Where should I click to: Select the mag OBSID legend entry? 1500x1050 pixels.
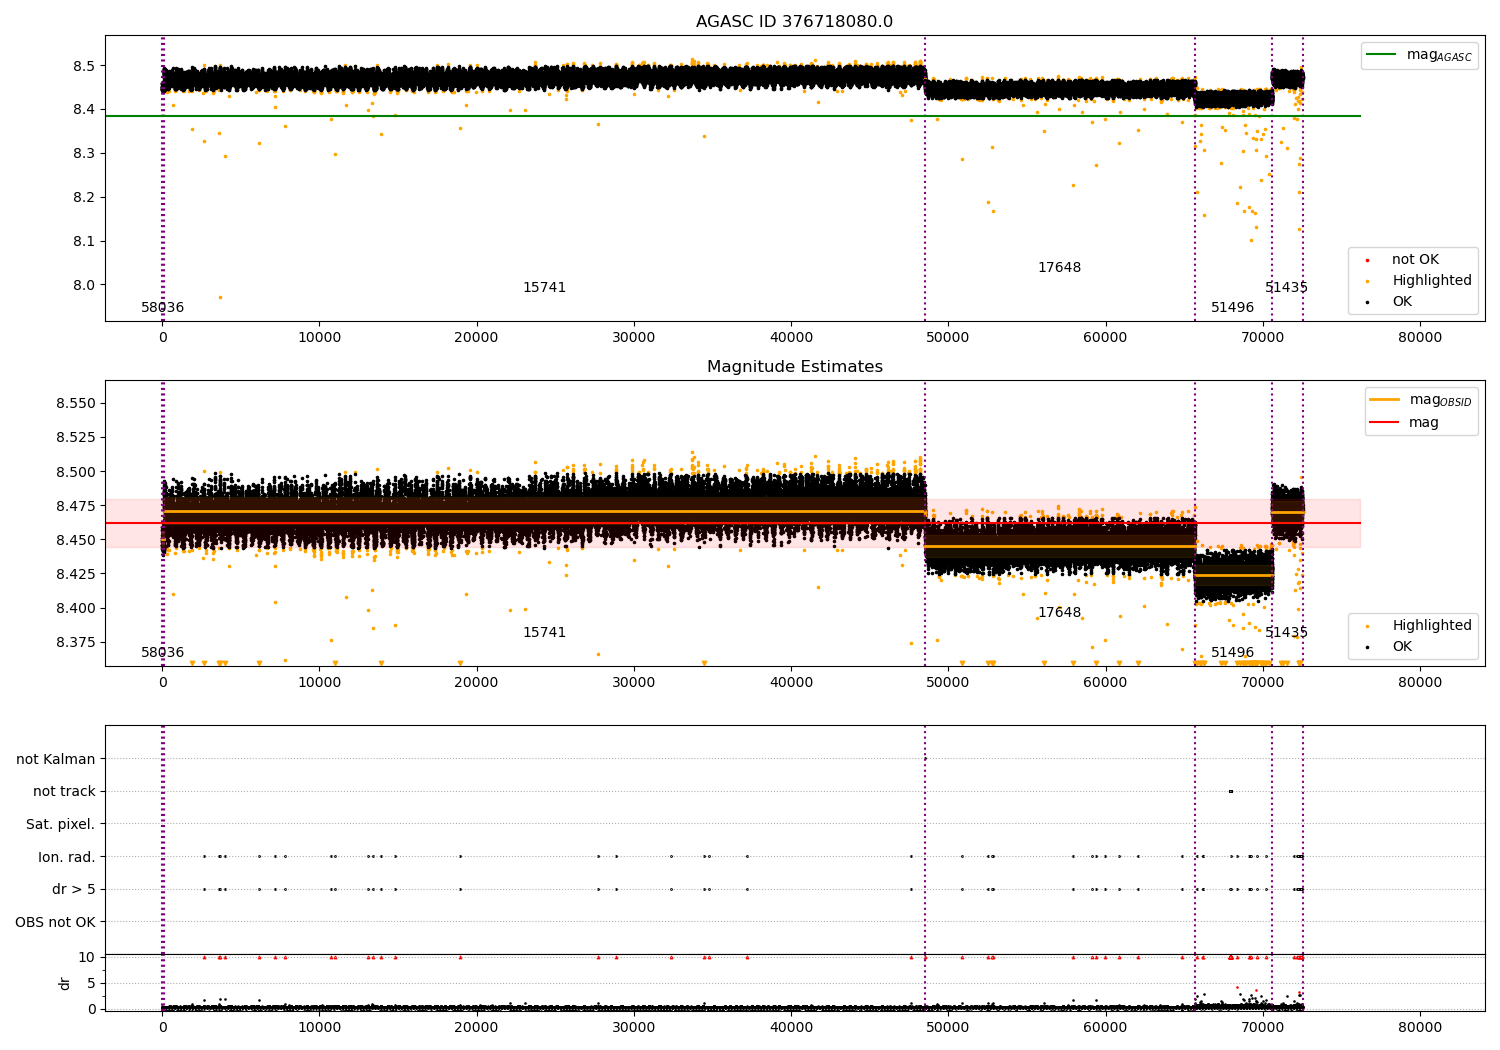pyautogui.click(x=1421, y=400)
